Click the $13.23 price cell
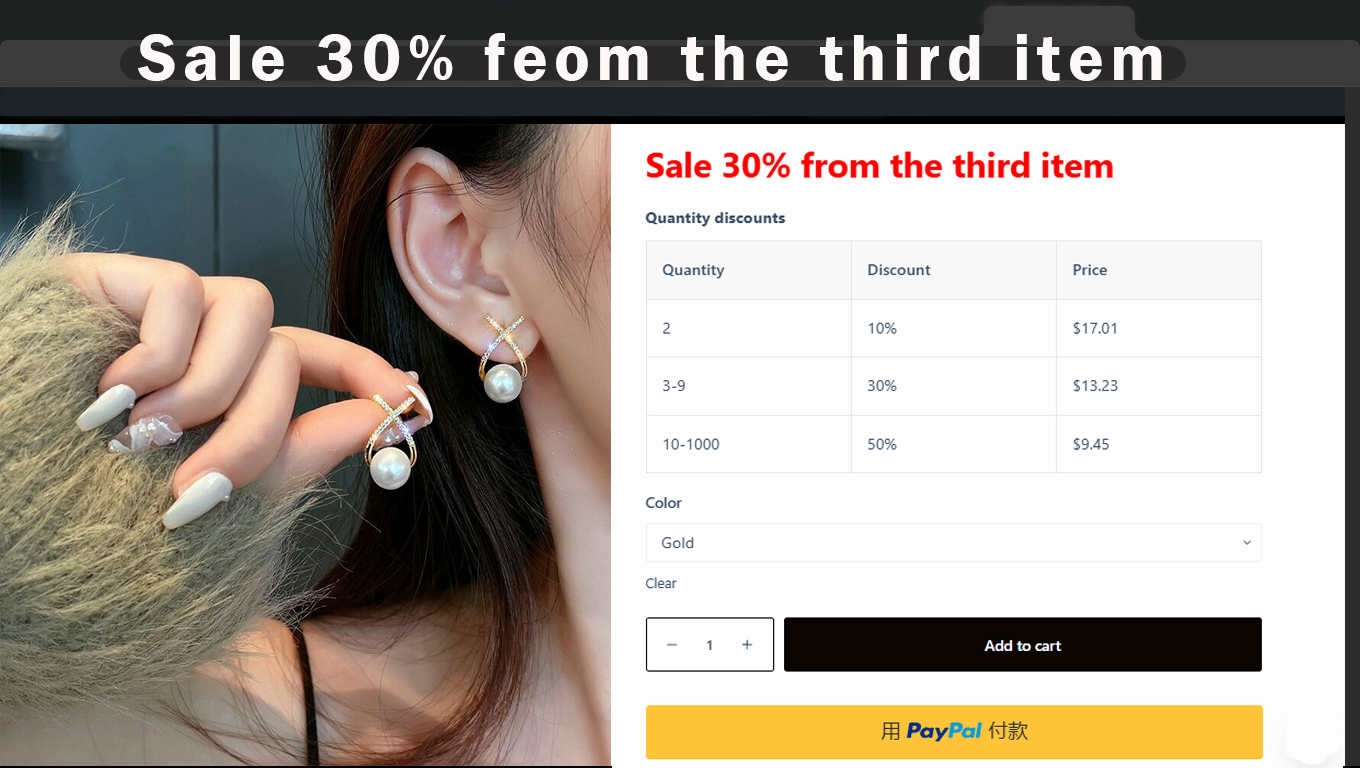Image resolution: width=1360 pixels, height=768 pixels. (1159, 386)
